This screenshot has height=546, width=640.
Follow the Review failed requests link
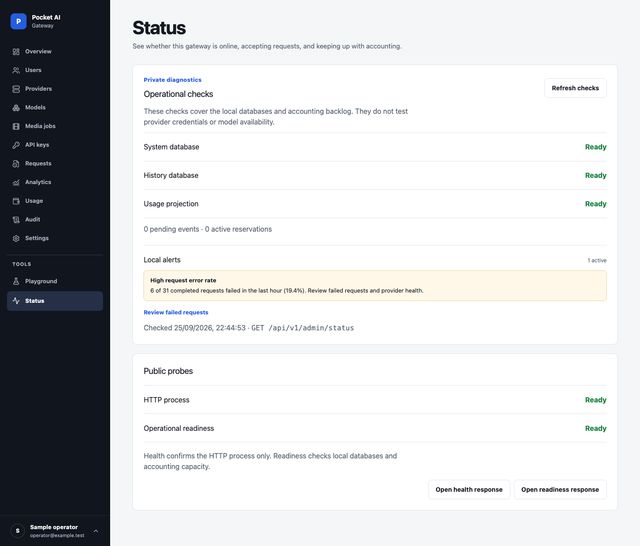point(176,313)
